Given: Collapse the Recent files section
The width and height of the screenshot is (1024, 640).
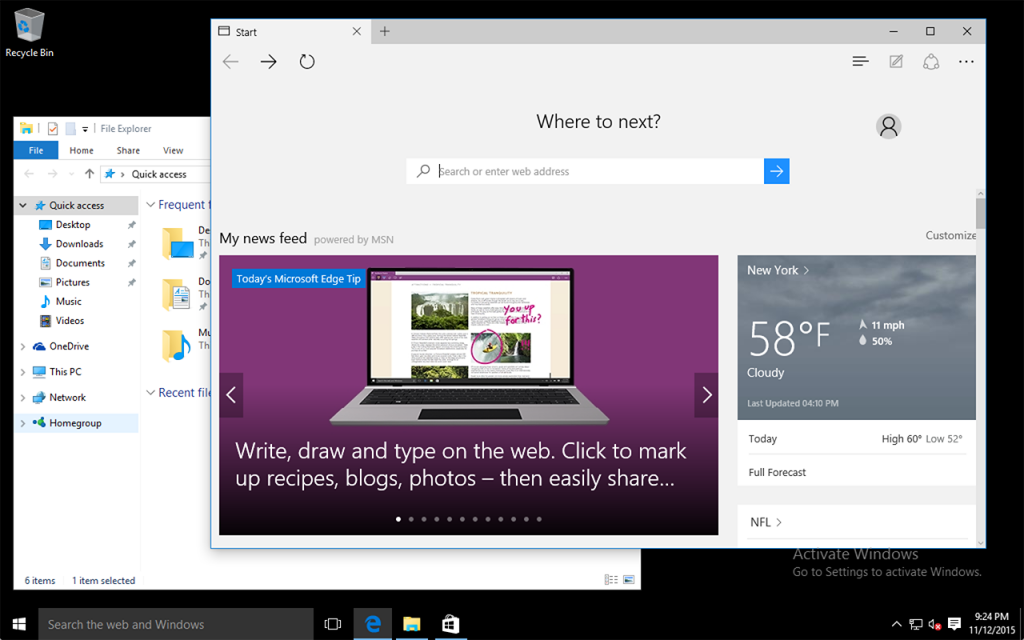Looking at the screenshot, I should (151, 392).
